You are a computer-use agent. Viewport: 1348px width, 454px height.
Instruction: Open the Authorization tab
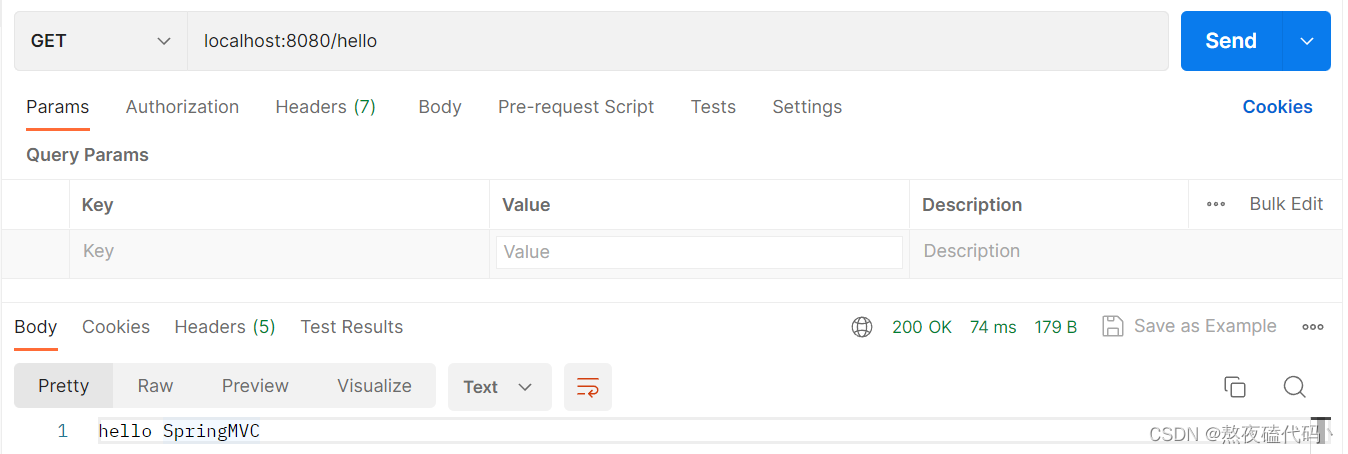coord(182,107)
